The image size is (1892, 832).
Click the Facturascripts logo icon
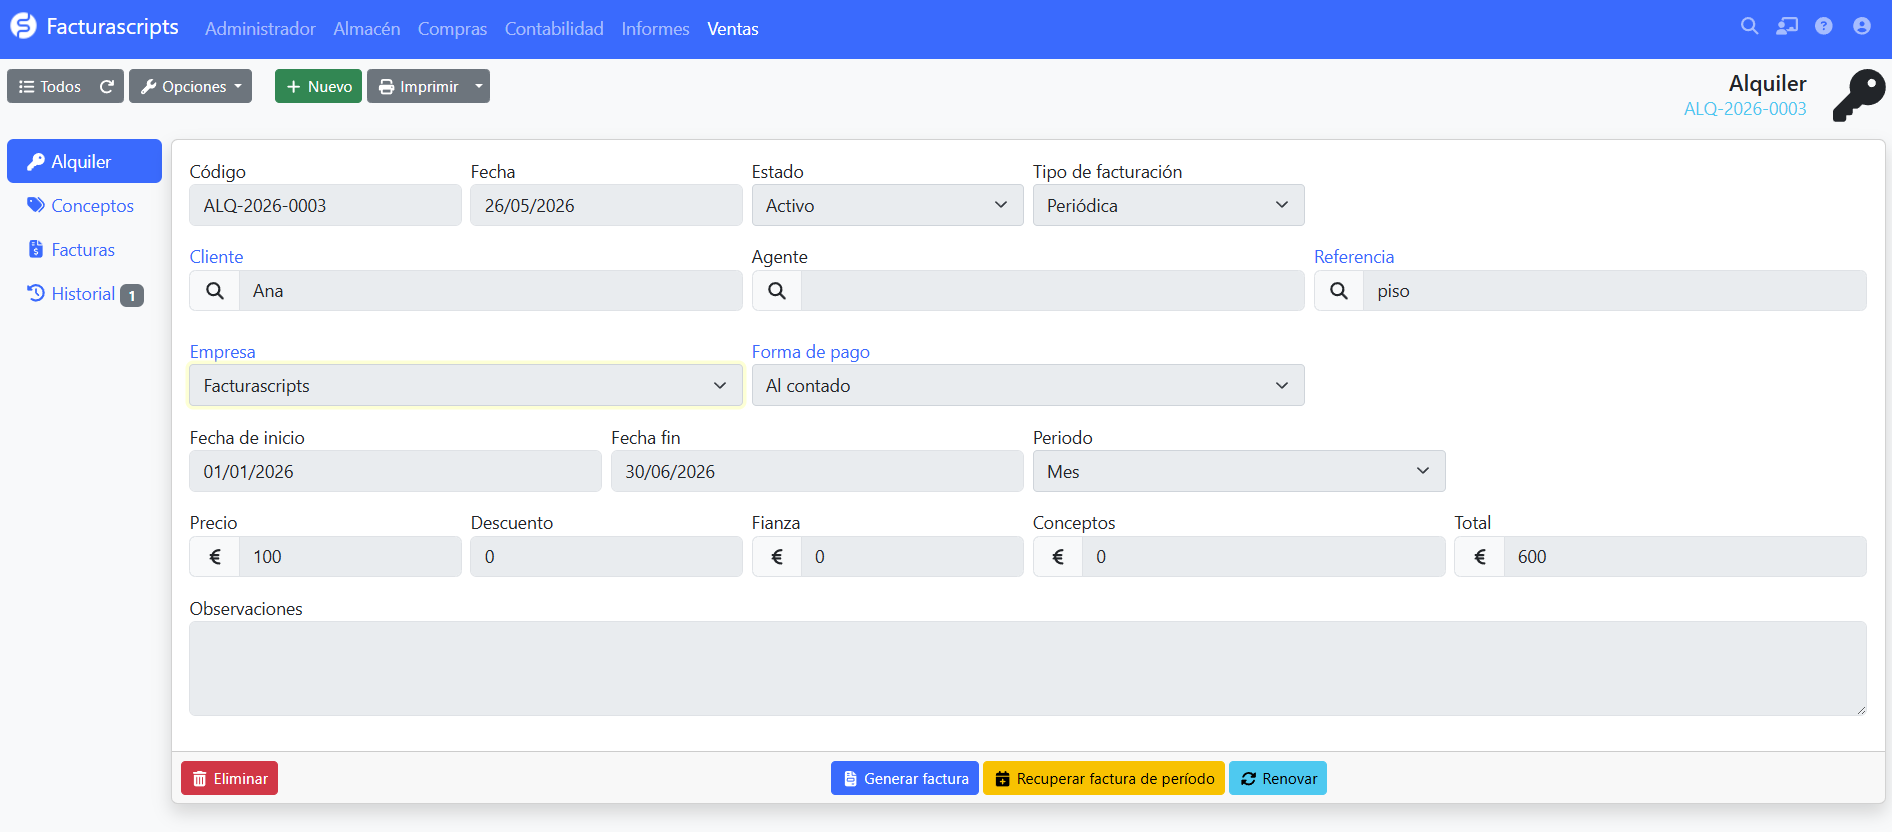tap(23, 27)
